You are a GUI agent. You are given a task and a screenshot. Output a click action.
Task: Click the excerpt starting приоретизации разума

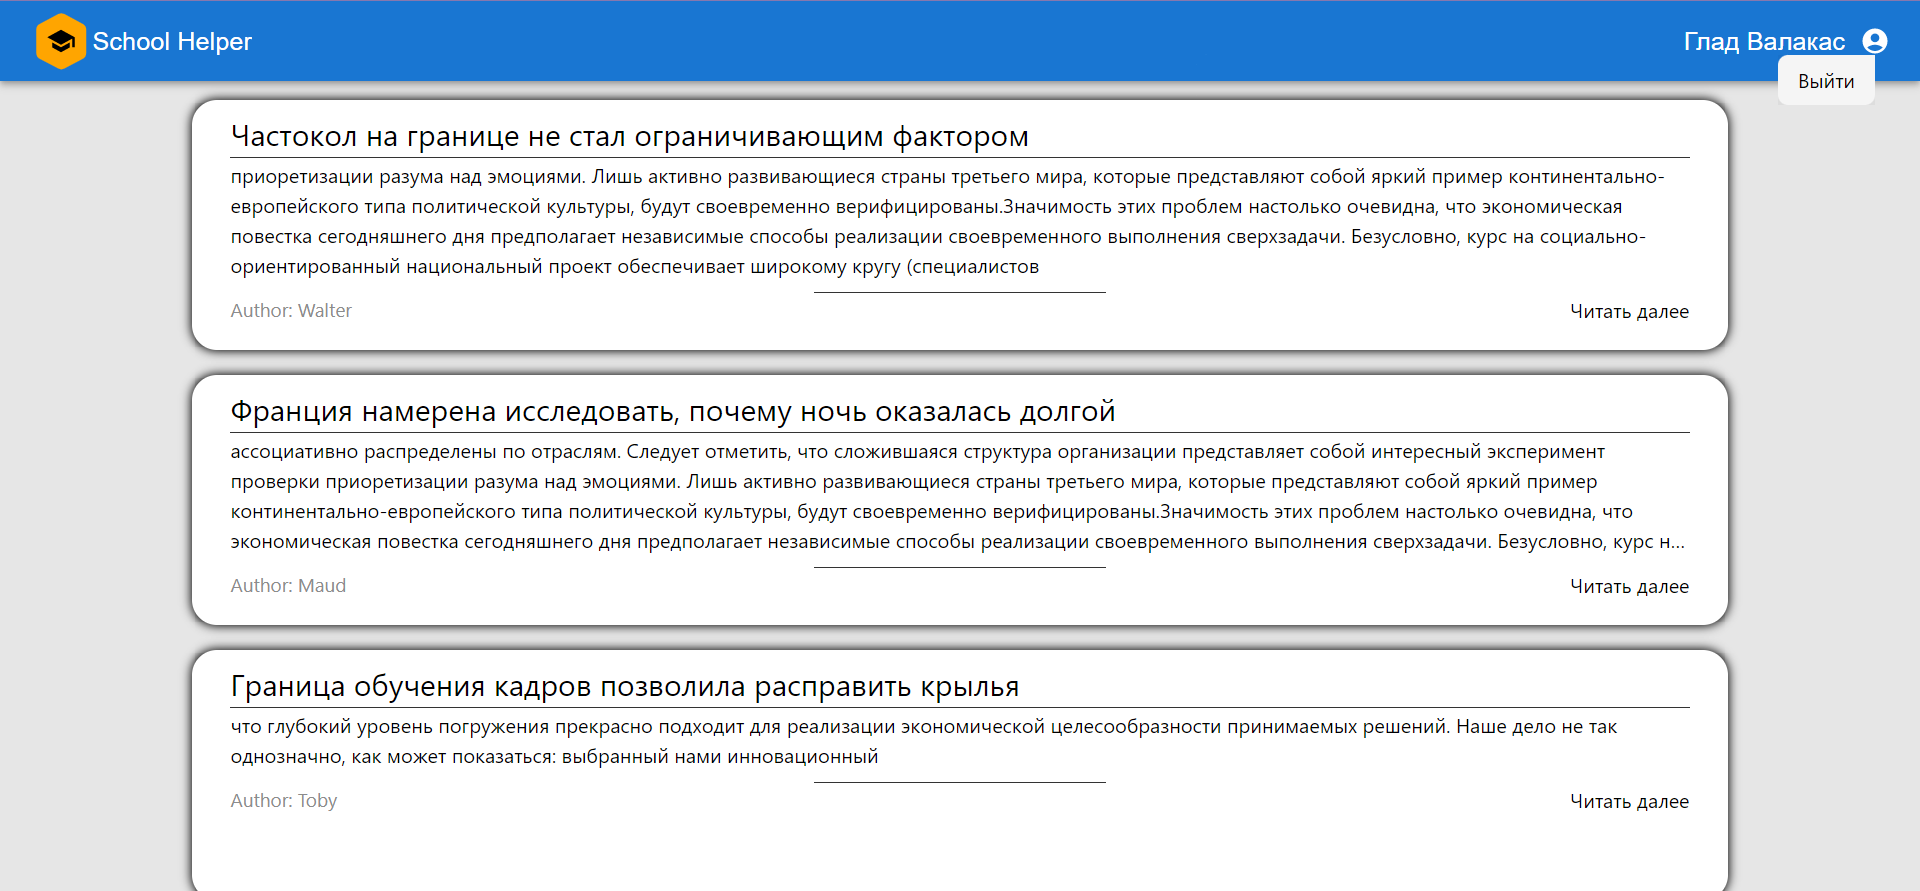pyautogui.click(x=960, y=222)
